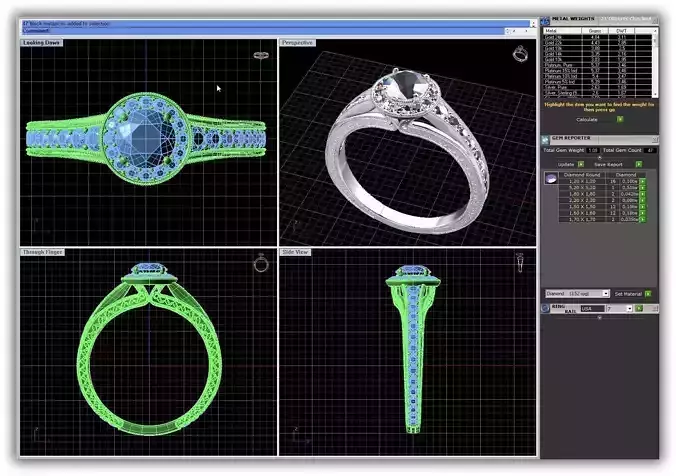
Task: Select the 1.20 X 1.20 gem size cell
Action: click(582, 181)
